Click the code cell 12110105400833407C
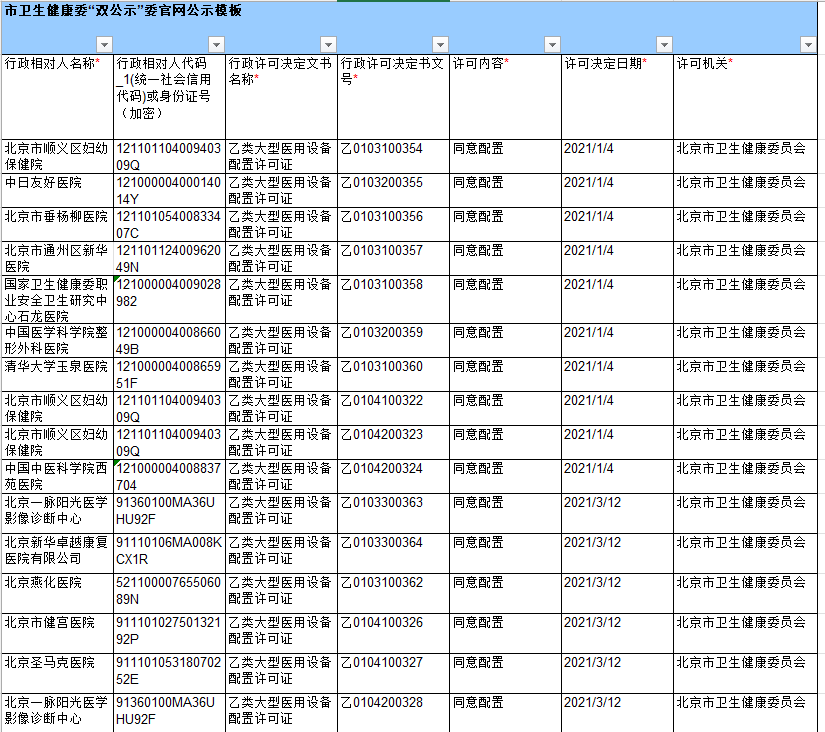 [169, 224]
